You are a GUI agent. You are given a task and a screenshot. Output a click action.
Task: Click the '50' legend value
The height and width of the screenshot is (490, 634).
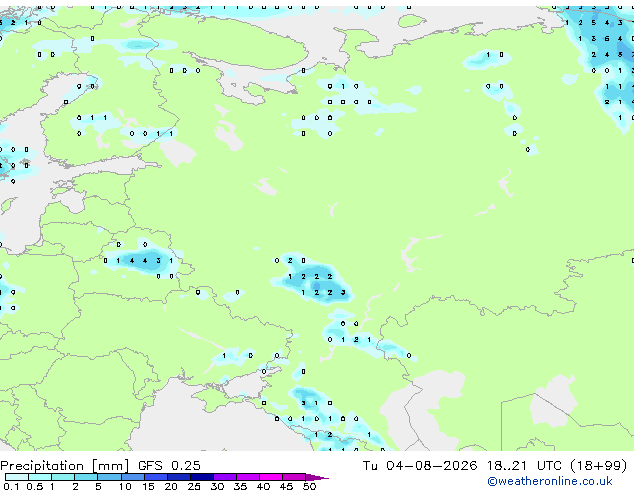[x=309, y=486]
